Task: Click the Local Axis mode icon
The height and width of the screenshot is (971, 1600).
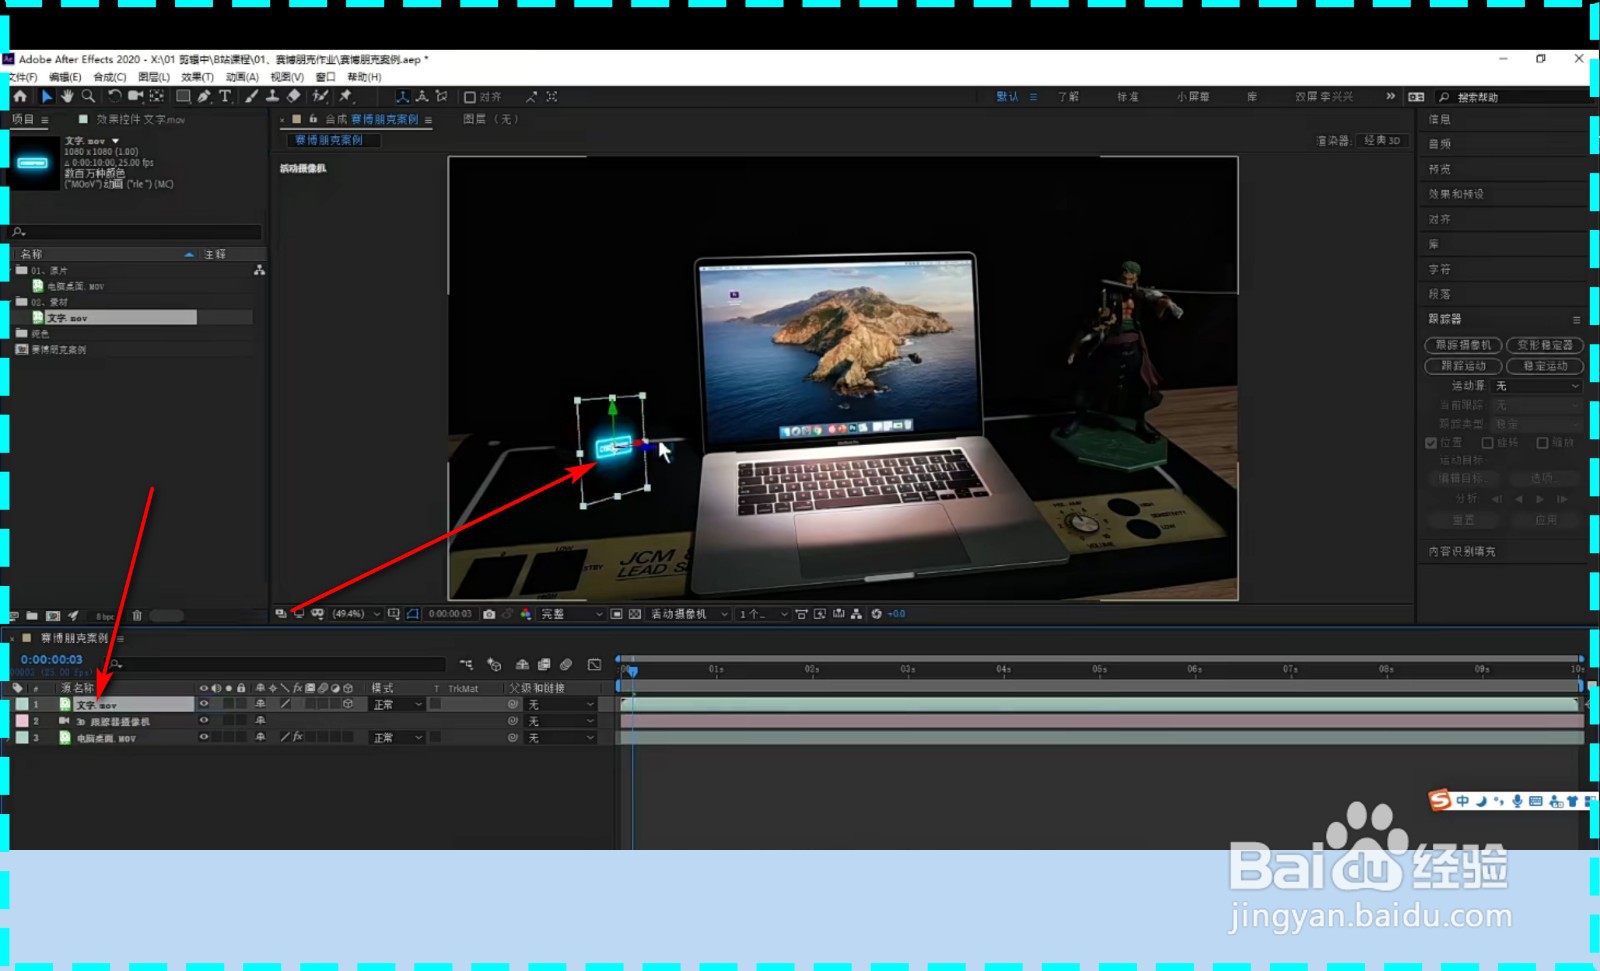Action: click(x=402, y=96)
